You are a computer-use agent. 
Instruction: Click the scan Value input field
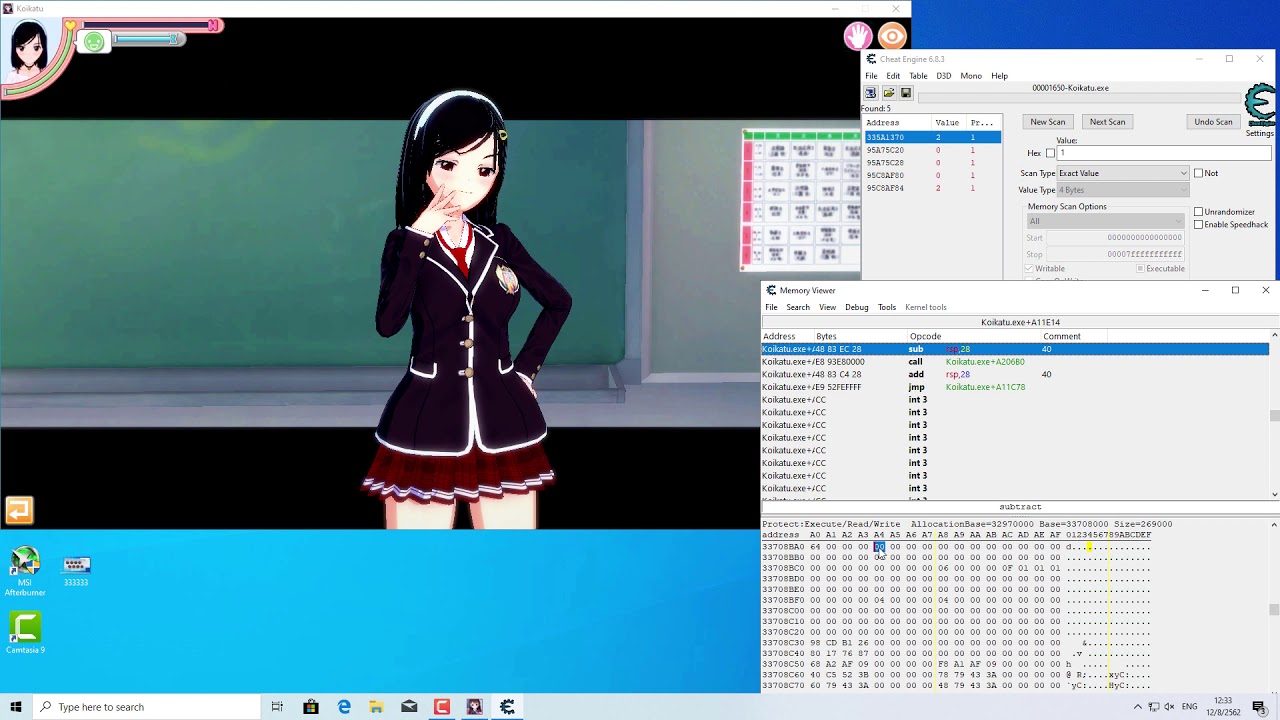click(x=1164, y=153)
